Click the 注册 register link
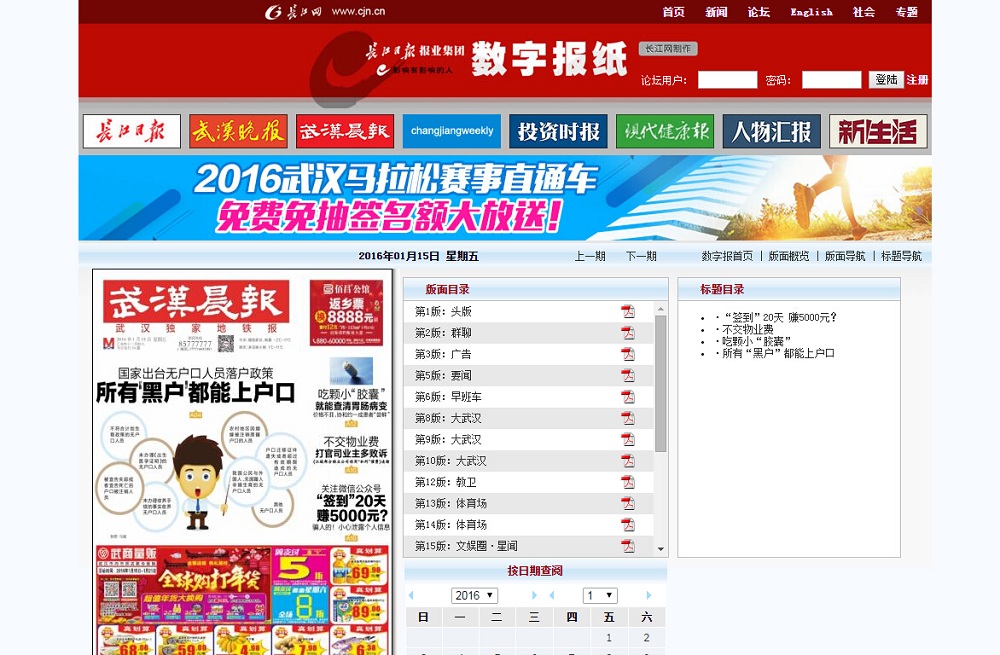 pyautogui.click(x=917, y=80)
